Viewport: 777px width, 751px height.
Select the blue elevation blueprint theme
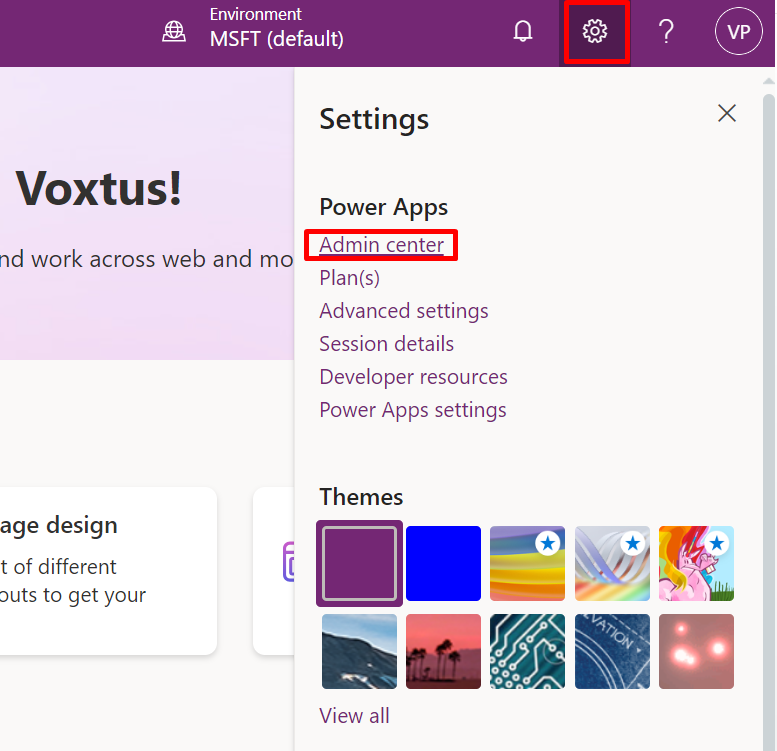(x=612, y=651)
